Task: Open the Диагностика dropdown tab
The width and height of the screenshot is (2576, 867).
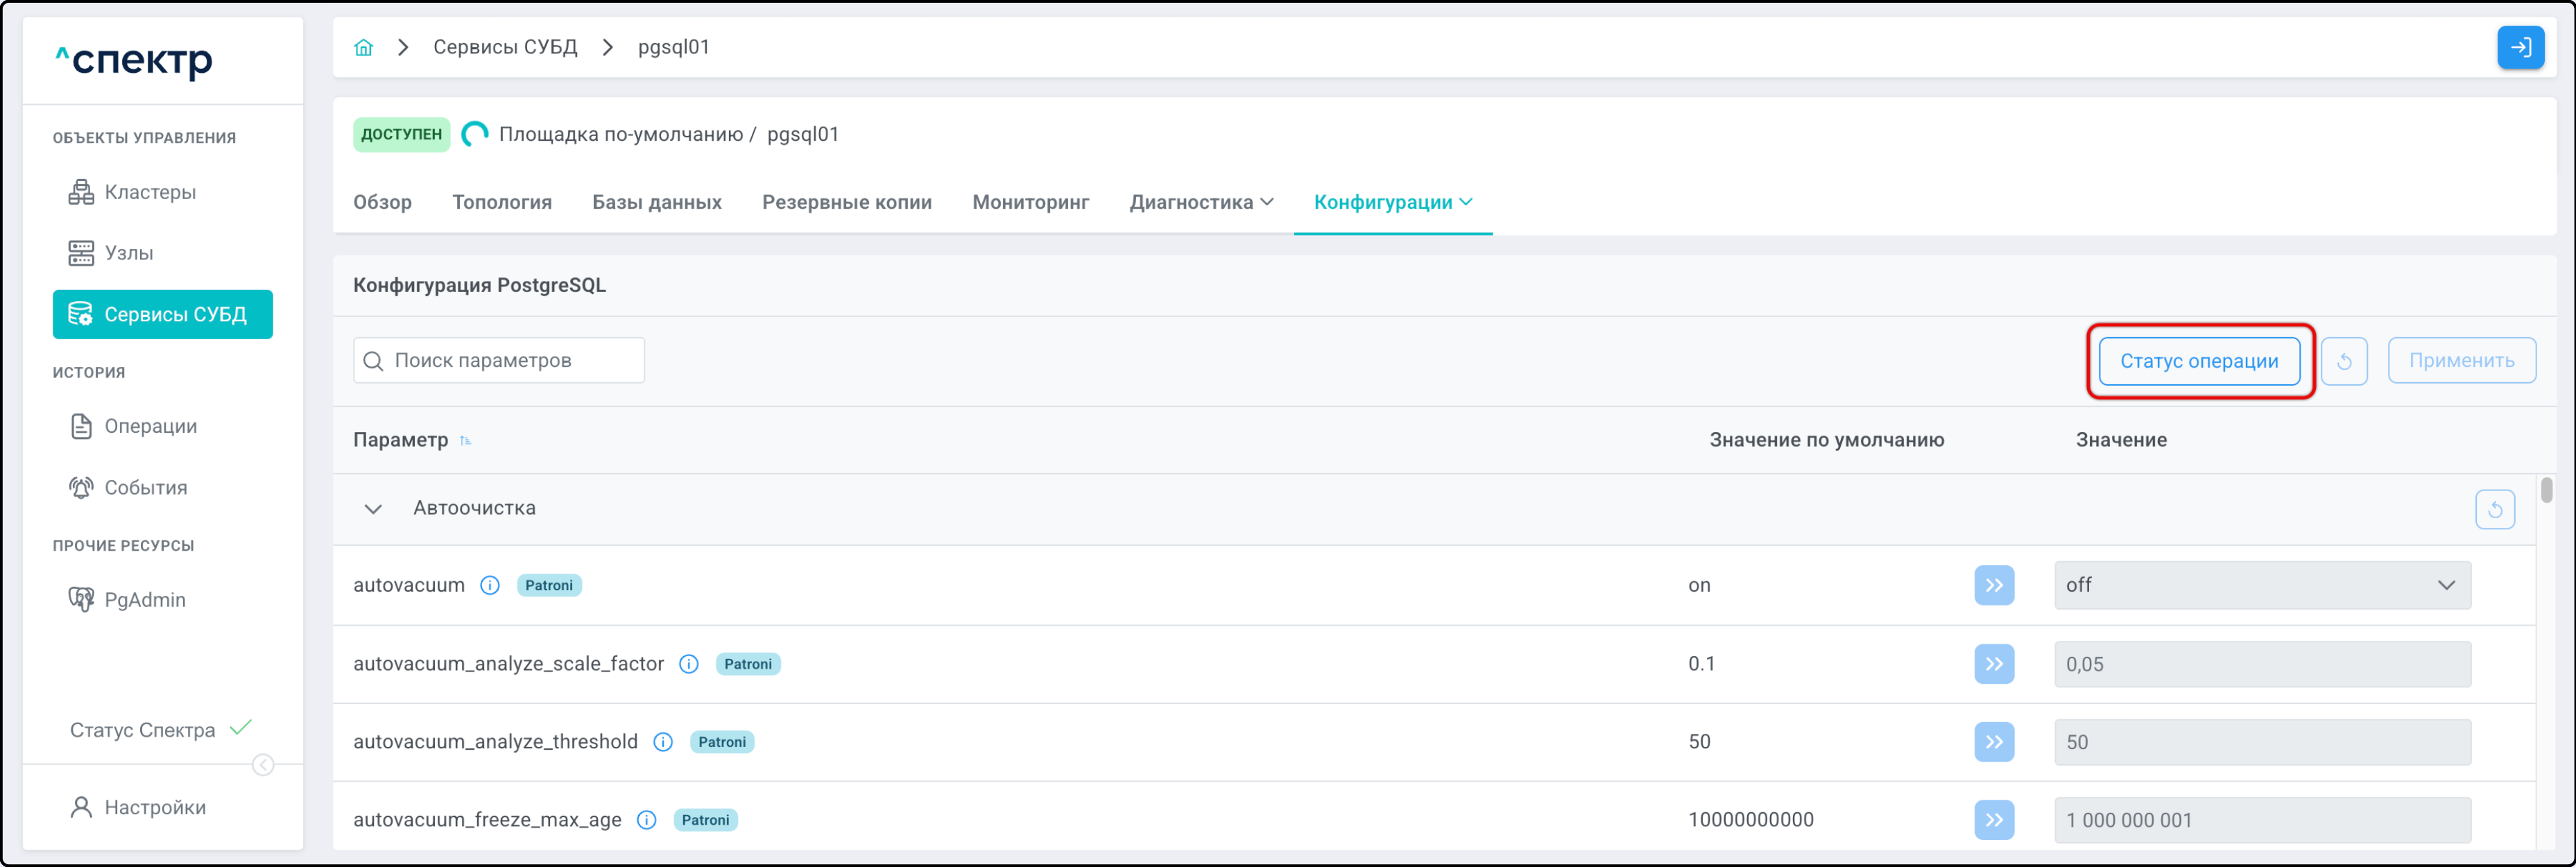Action: (x=1201, y=202)
